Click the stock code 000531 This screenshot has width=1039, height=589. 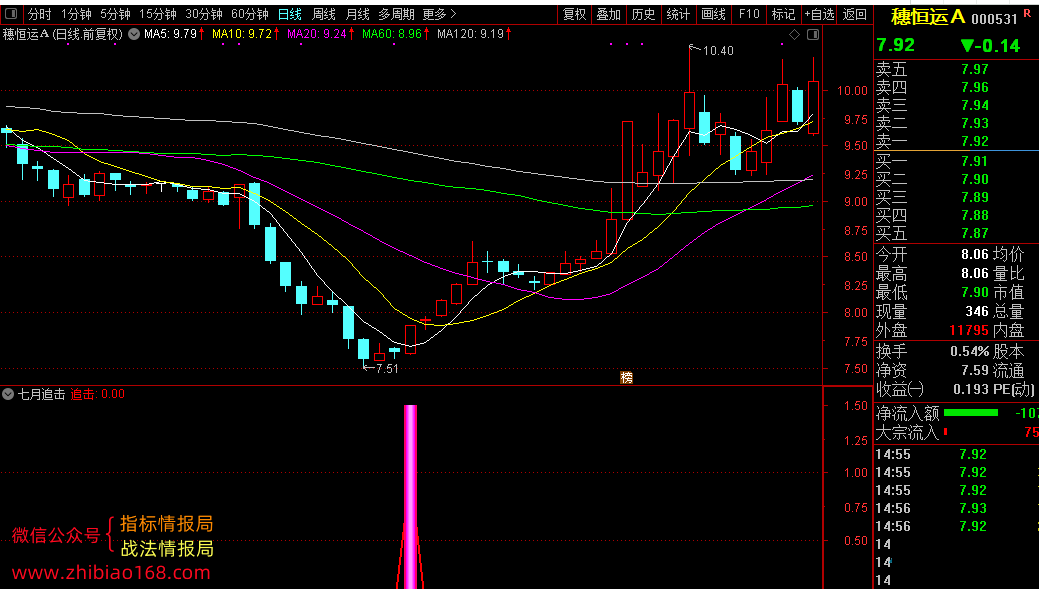[x=994, y=19]
